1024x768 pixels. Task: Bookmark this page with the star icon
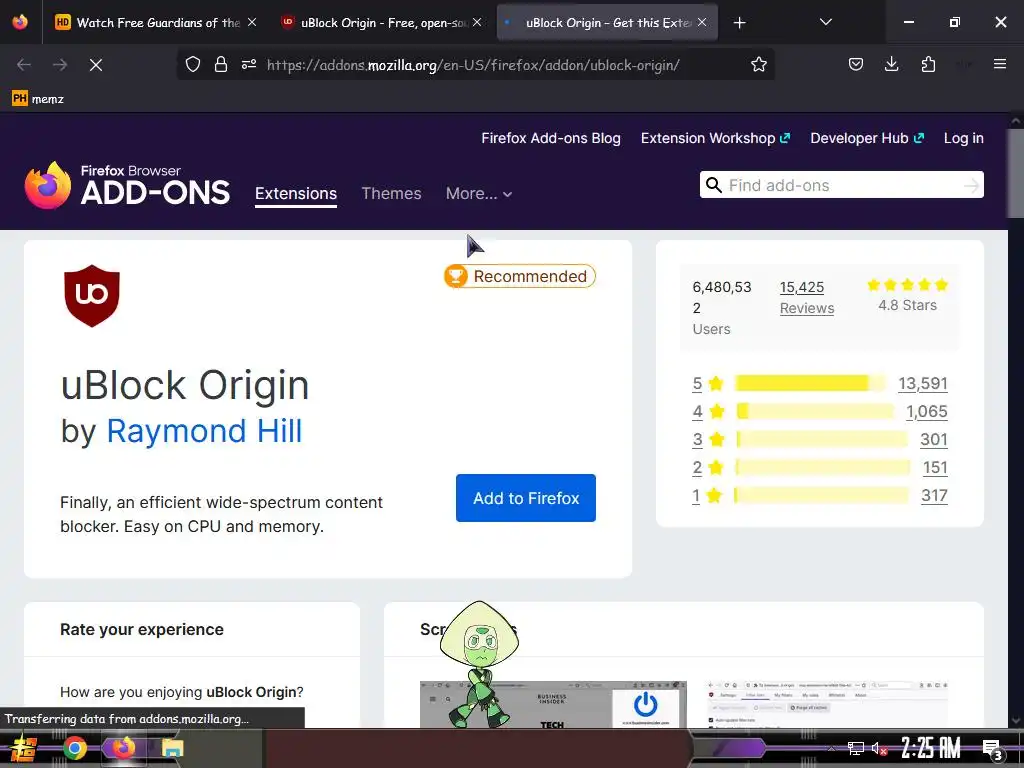pos(758,65)
